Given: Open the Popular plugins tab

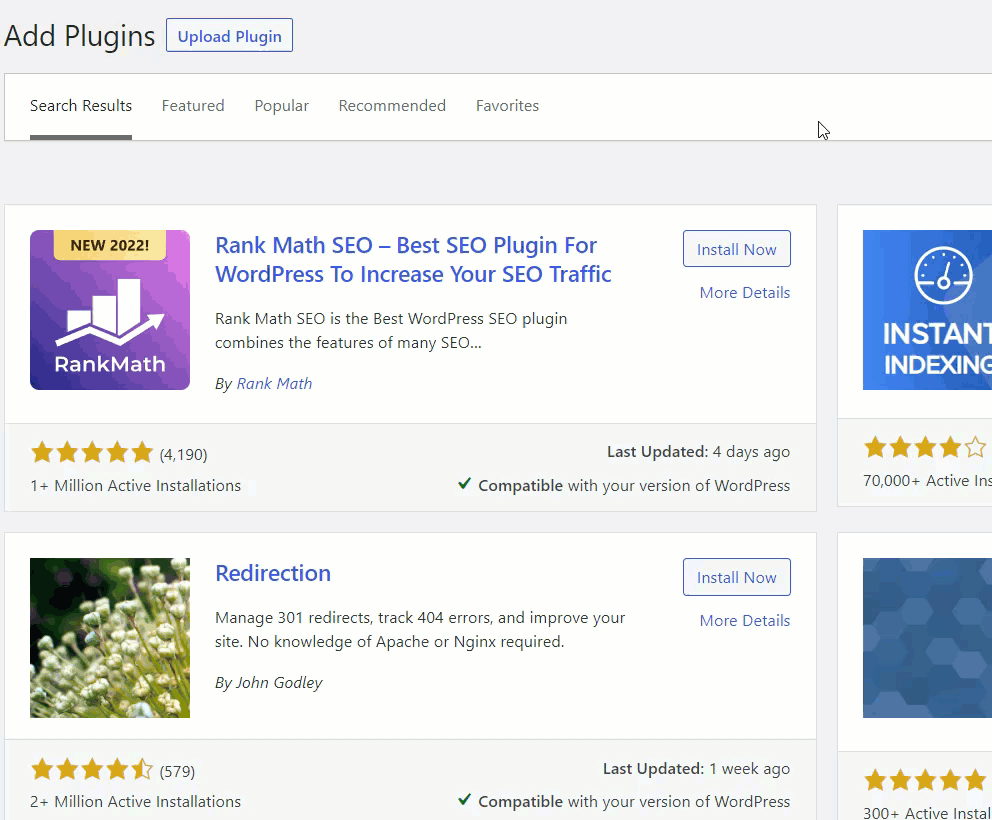Looking at the screenshot, I should (x=281, y=106).
